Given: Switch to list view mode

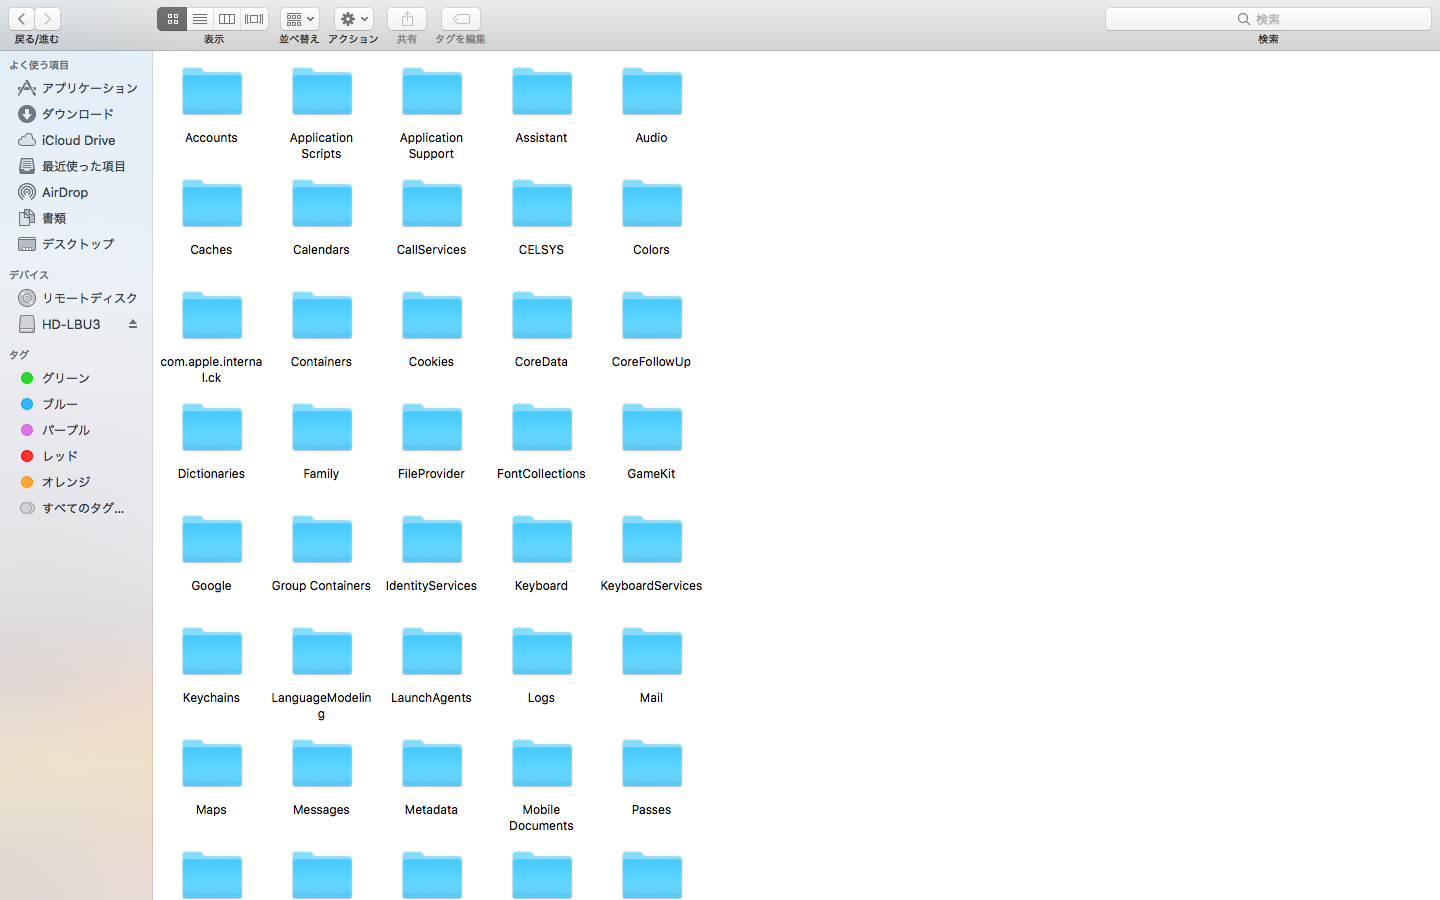Looking at the screenshot, I should coord(200,19).
